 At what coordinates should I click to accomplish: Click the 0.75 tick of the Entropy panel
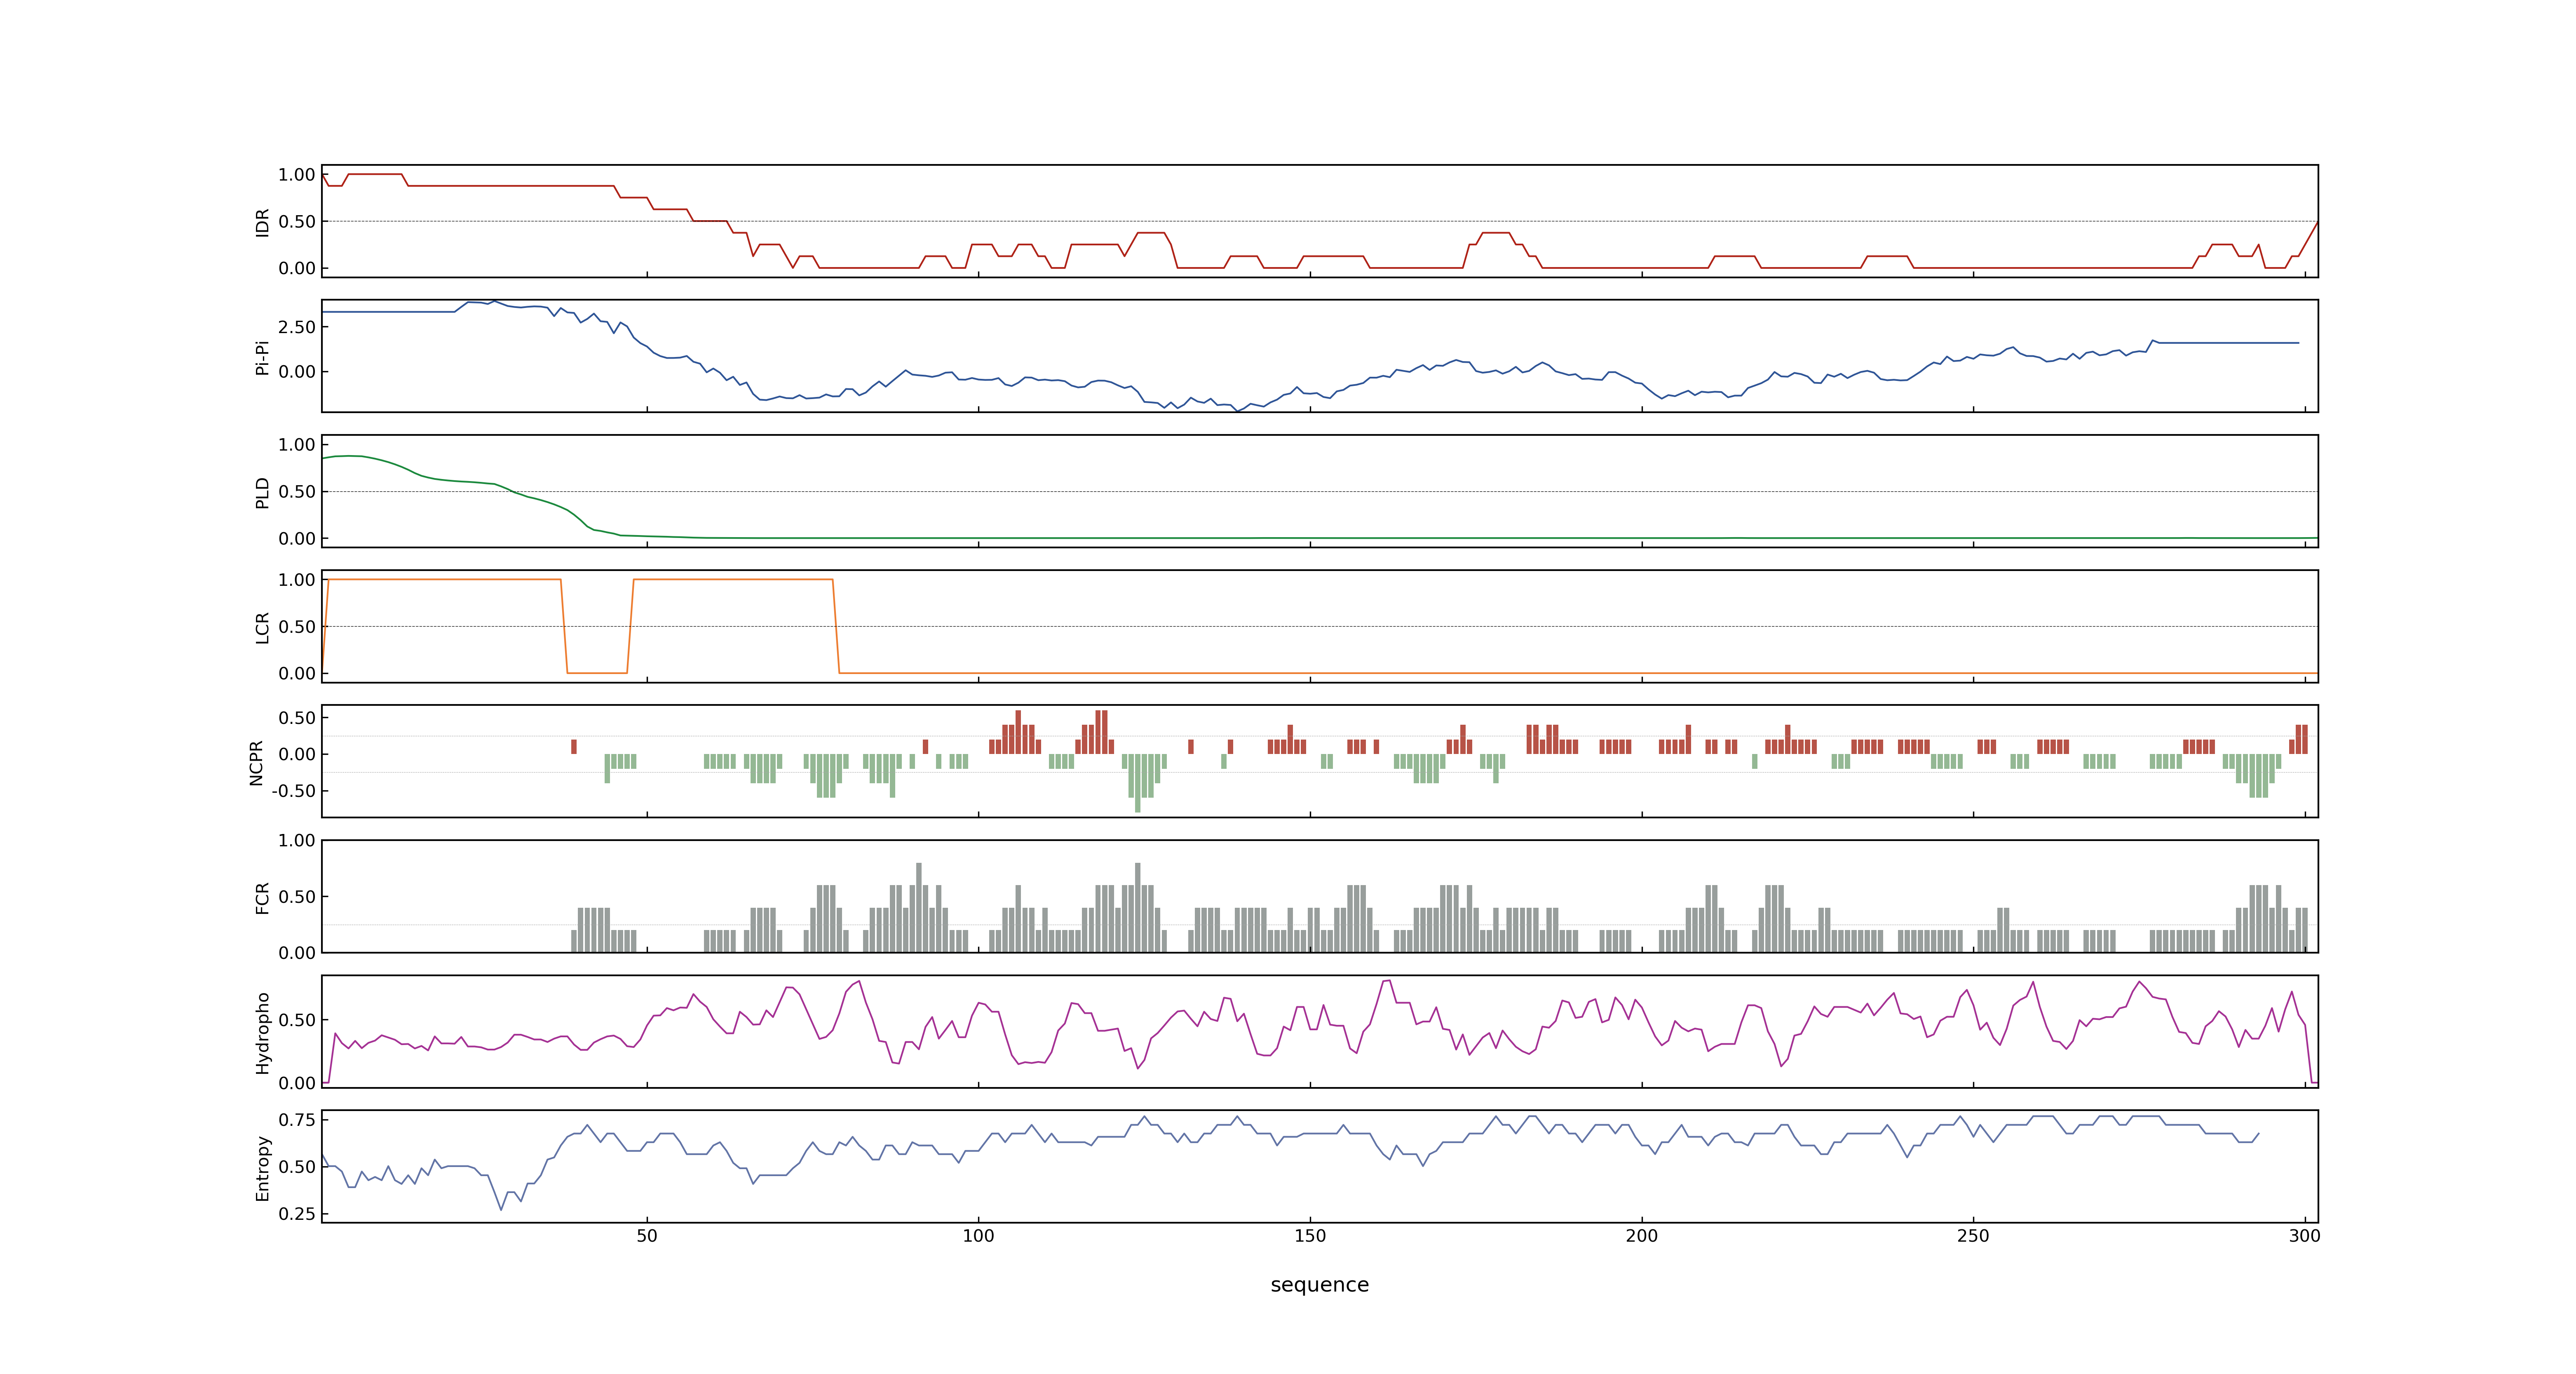(297, 1120)
